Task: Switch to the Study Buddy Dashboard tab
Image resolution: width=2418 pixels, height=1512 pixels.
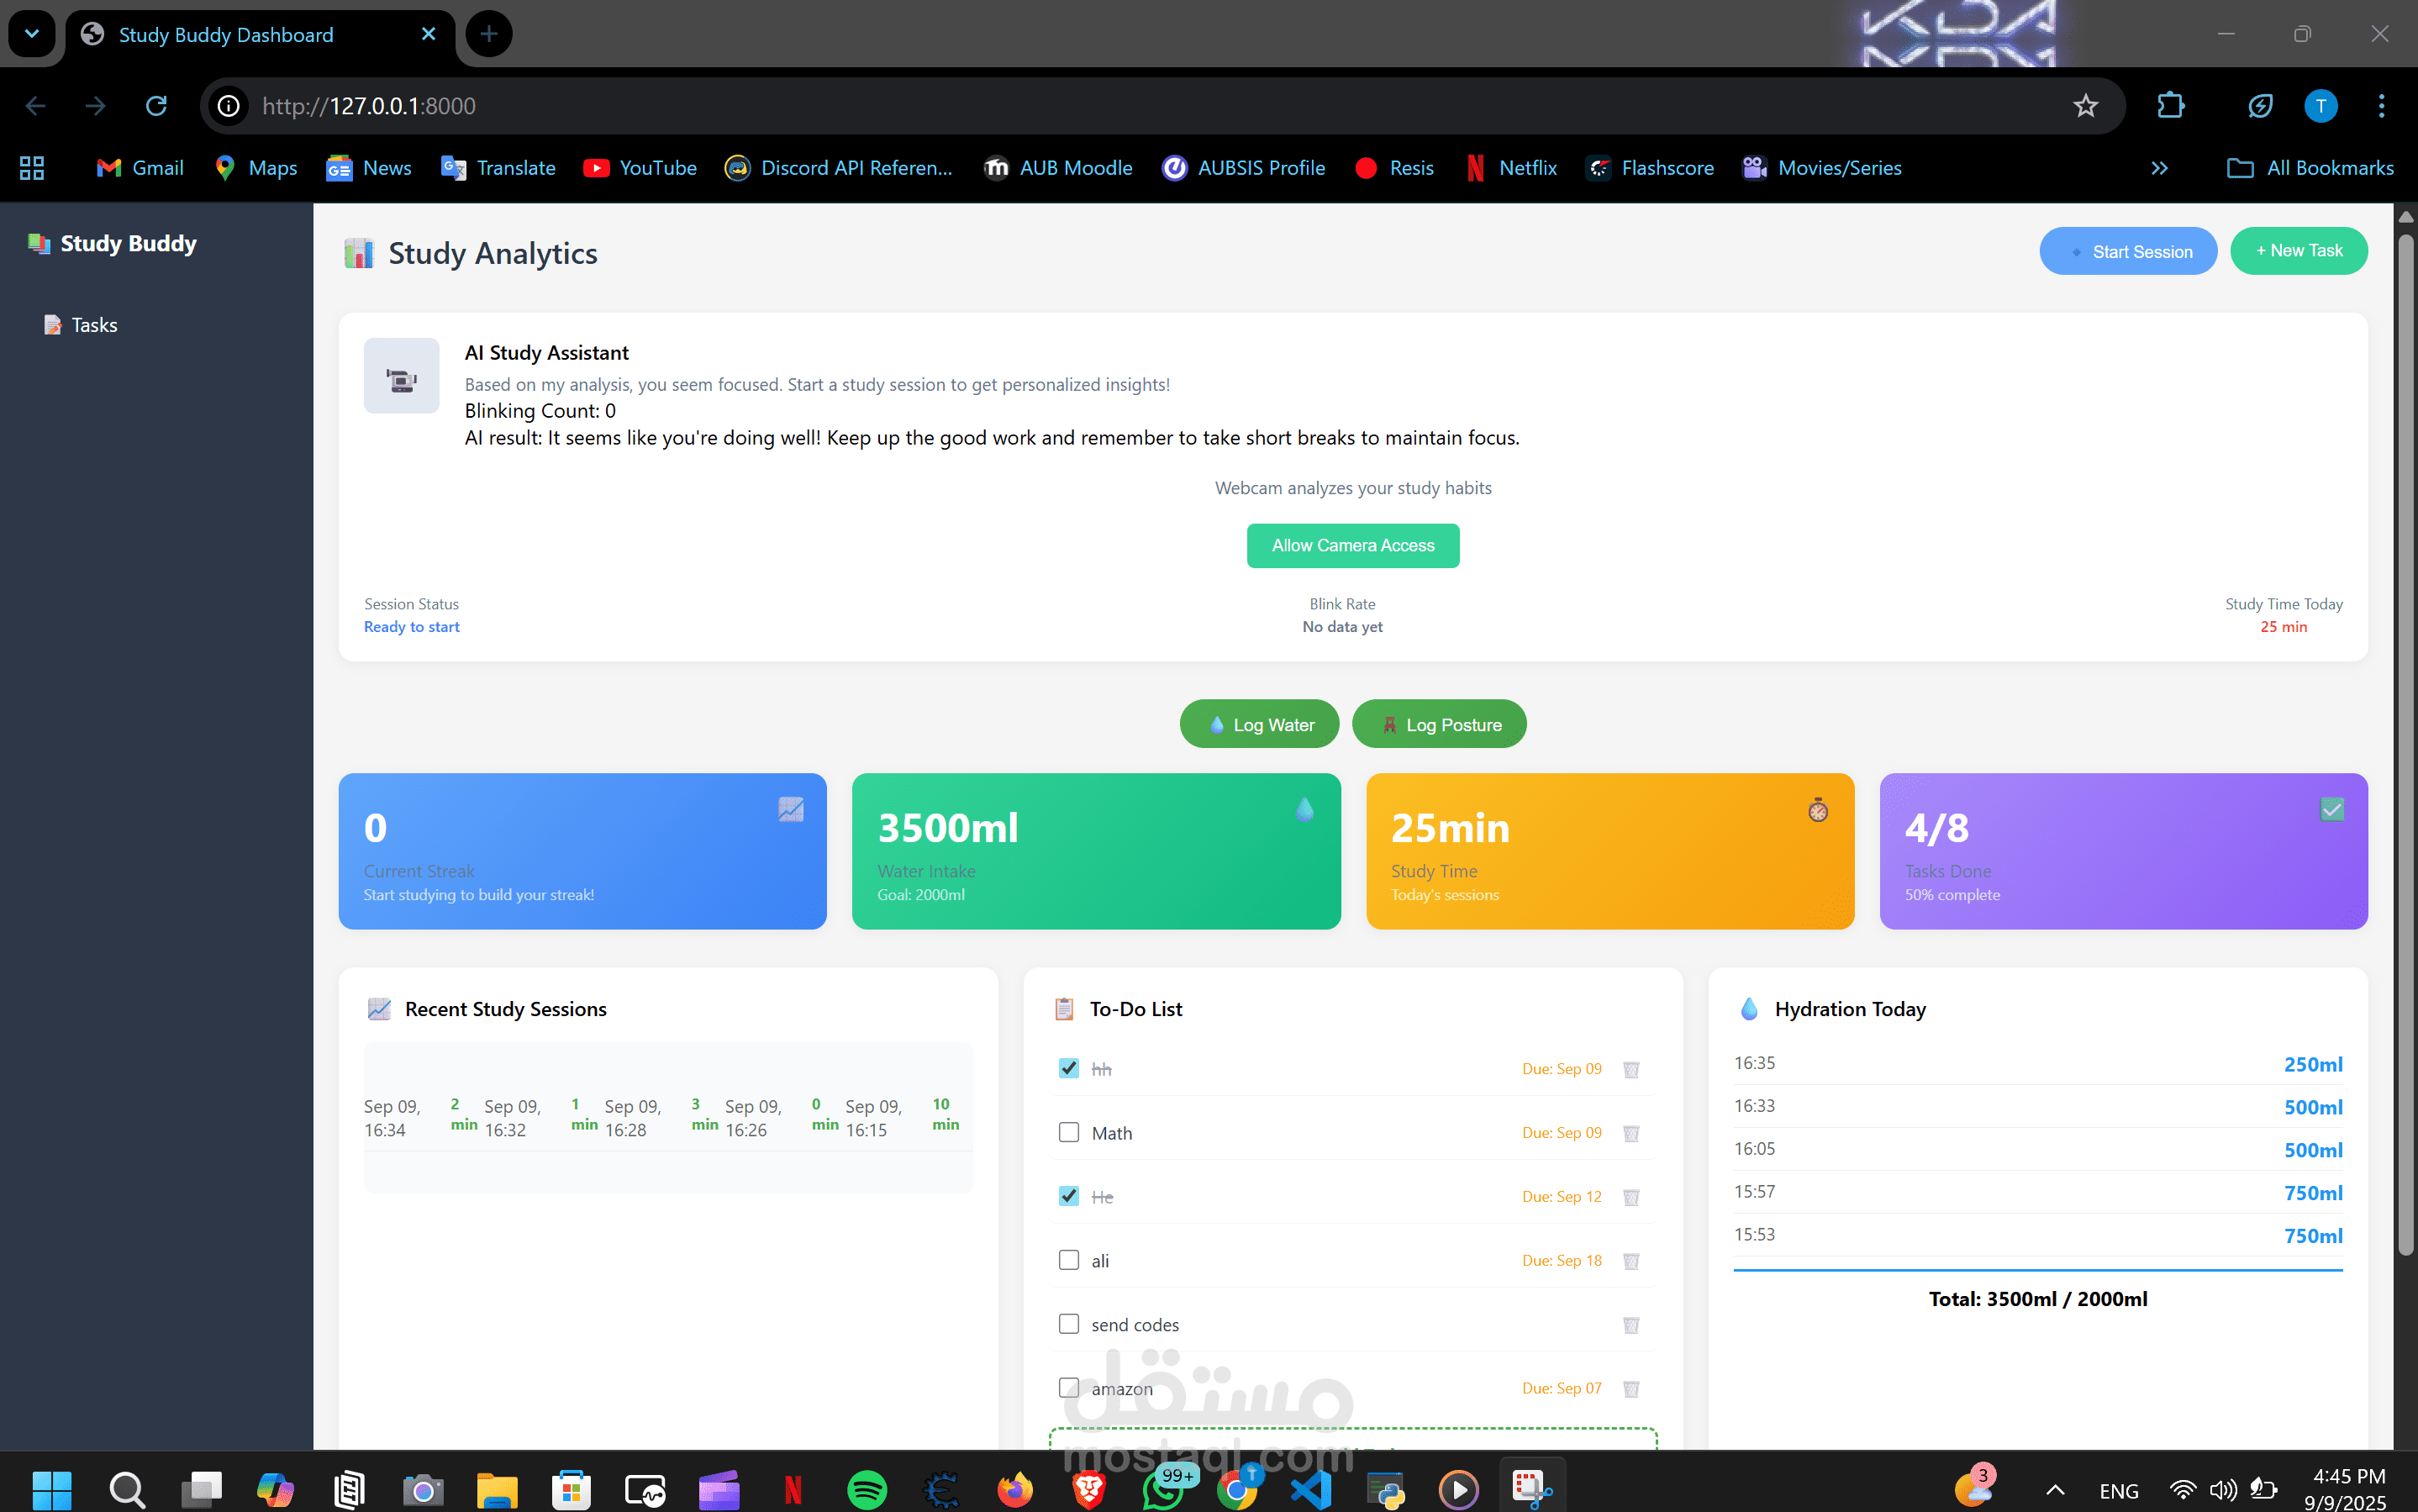Action: [226, 35]
